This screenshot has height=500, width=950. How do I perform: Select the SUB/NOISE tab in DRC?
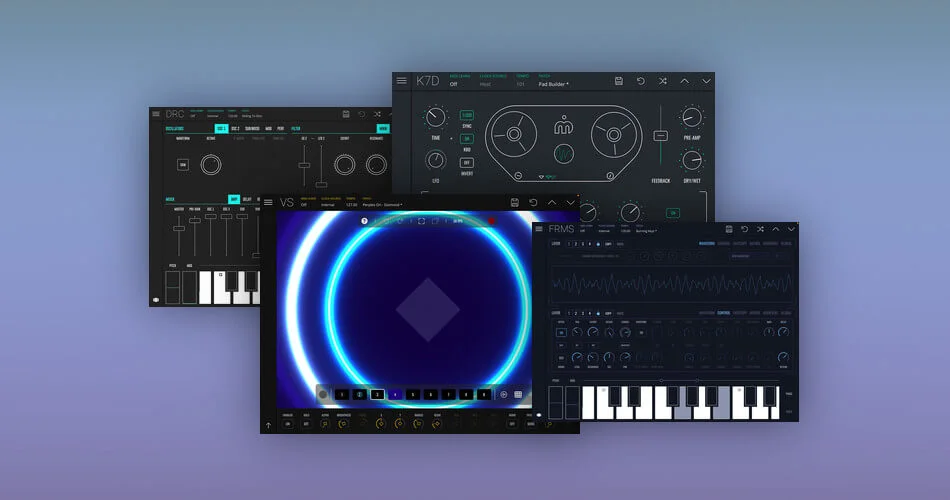tap(252, 128)
